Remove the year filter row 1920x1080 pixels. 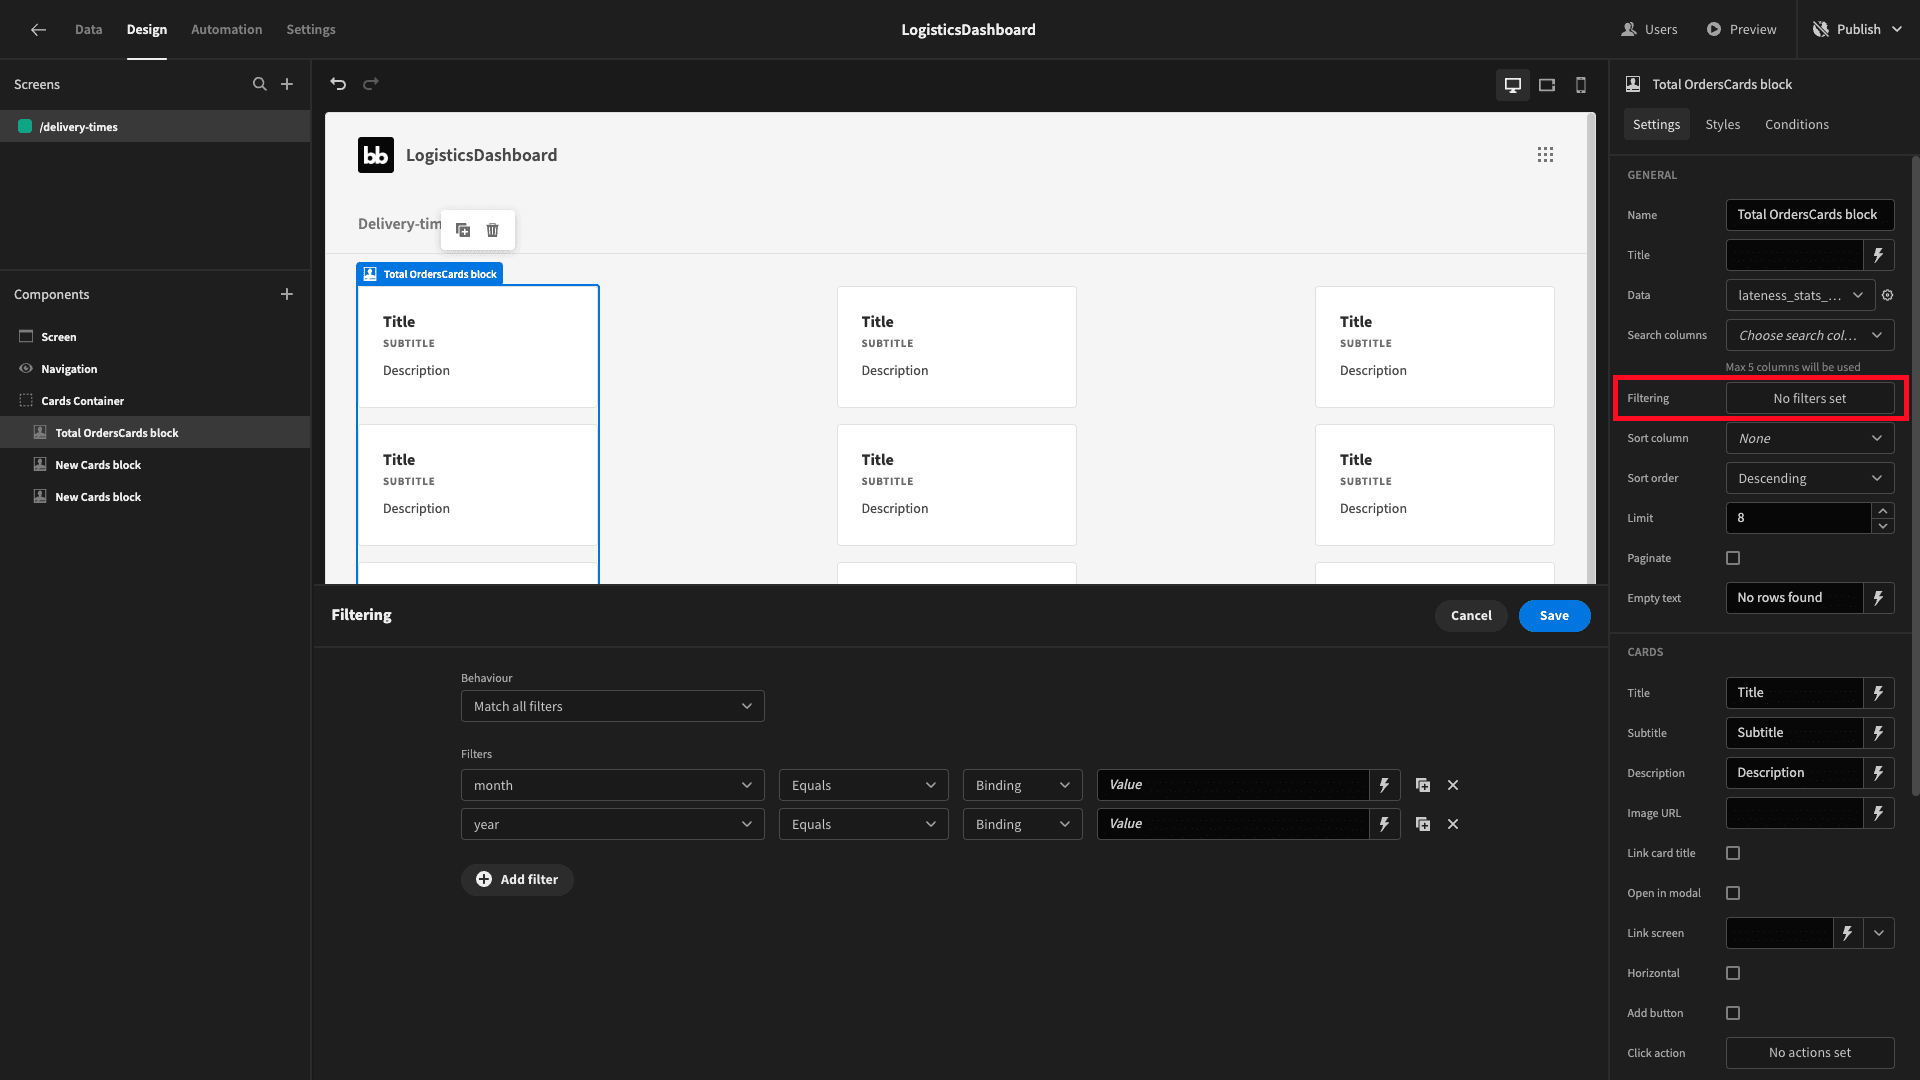click(x=1453, y=824)
